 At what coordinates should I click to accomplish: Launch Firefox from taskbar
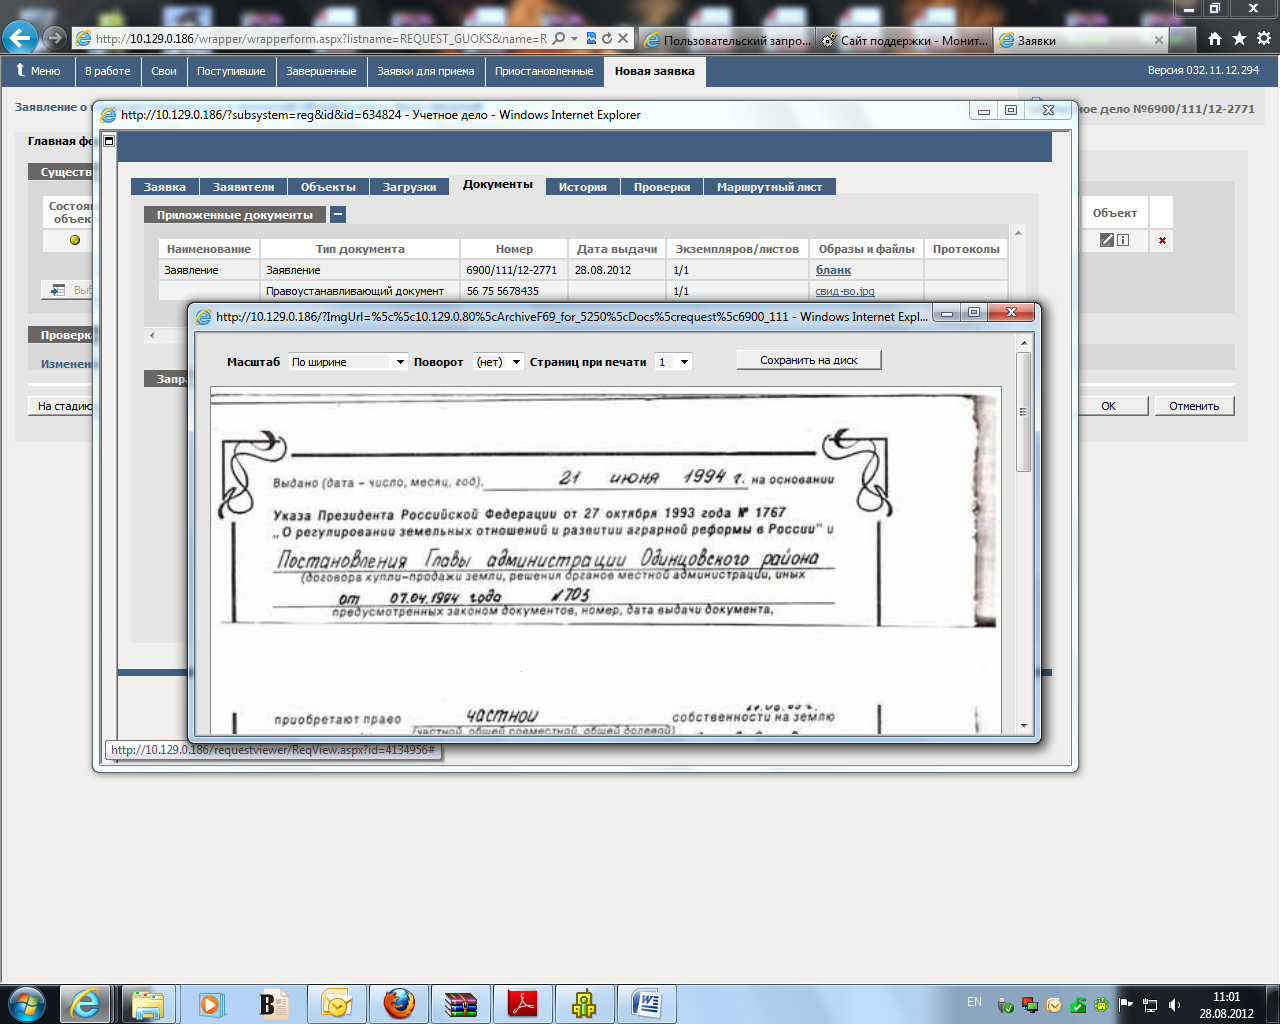[399, 1003]
